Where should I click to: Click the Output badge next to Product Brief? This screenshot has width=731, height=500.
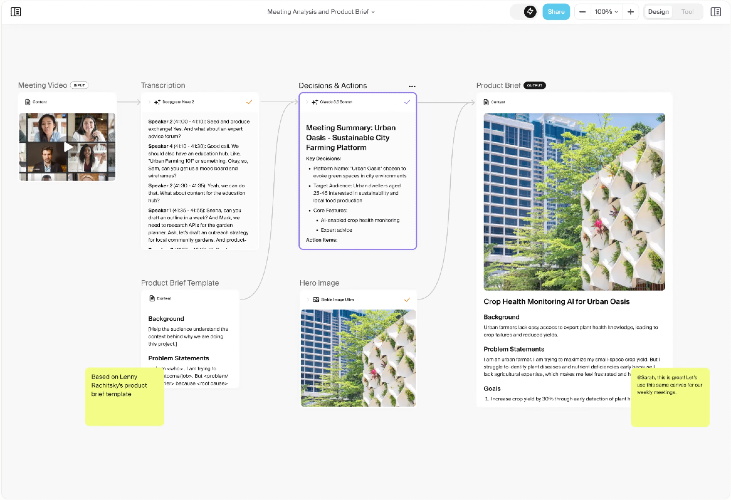tap(534, 85)
